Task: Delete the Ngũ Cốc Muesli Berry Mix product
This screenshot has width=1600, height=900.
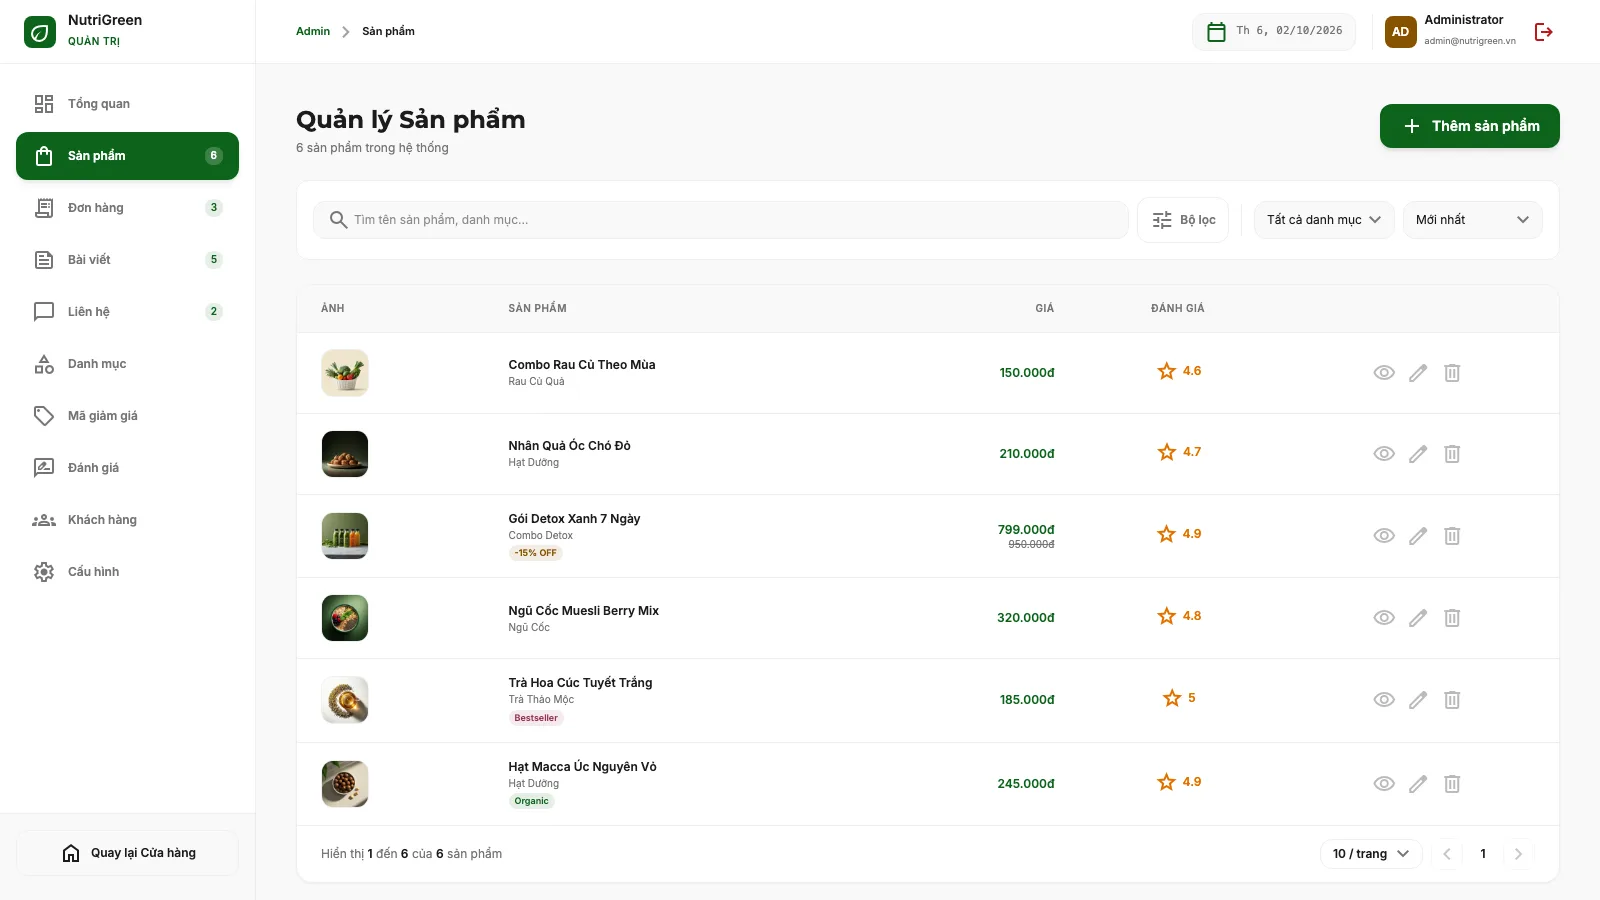Action: [1452, 618]
